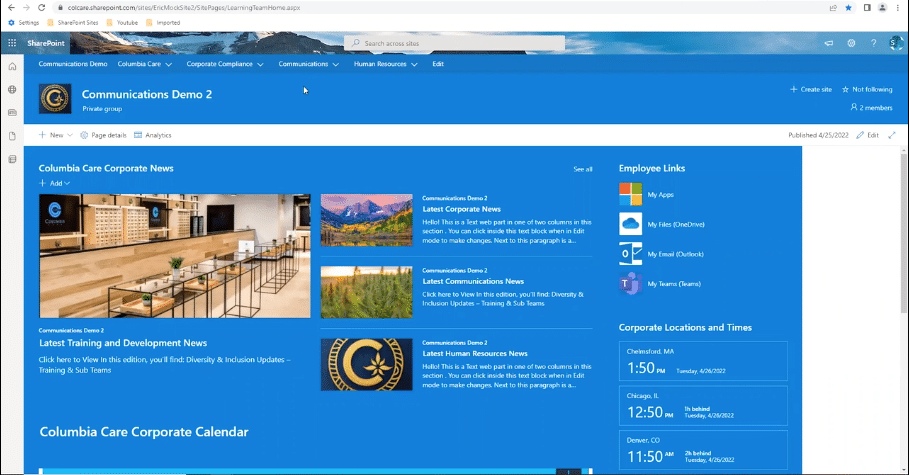Click the SharePoint Home icon in the left rail

[12, 67]
